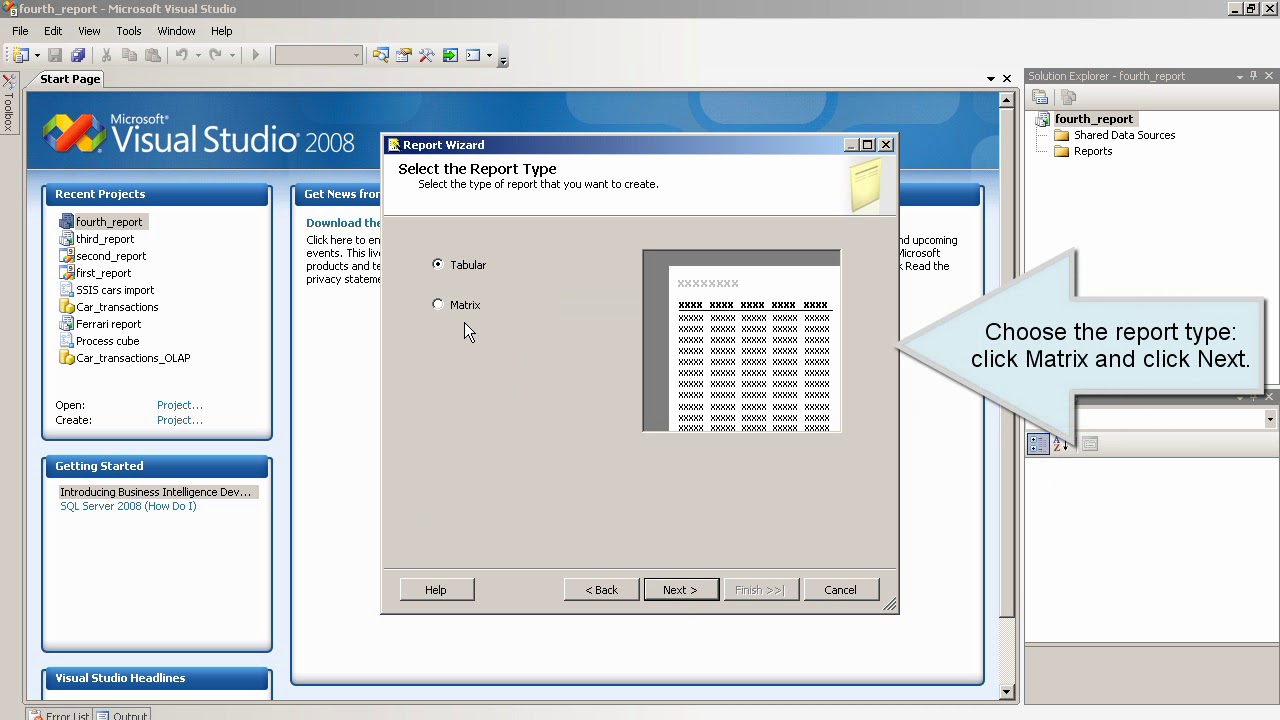Viewport: 1280px width, 720px height.
Task: Open the New Project icon's dropdown arrow
Action: [x=36, y=56]
